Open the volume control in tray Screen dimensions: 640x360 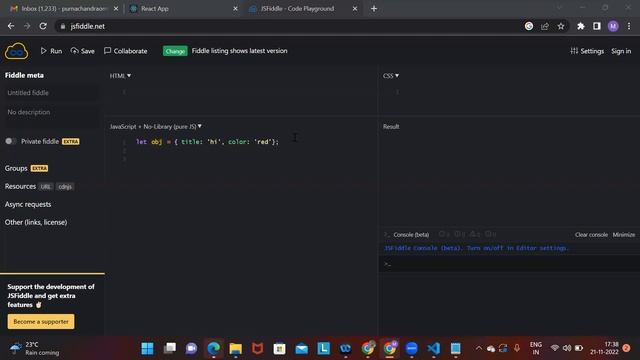tap(567, 348)
